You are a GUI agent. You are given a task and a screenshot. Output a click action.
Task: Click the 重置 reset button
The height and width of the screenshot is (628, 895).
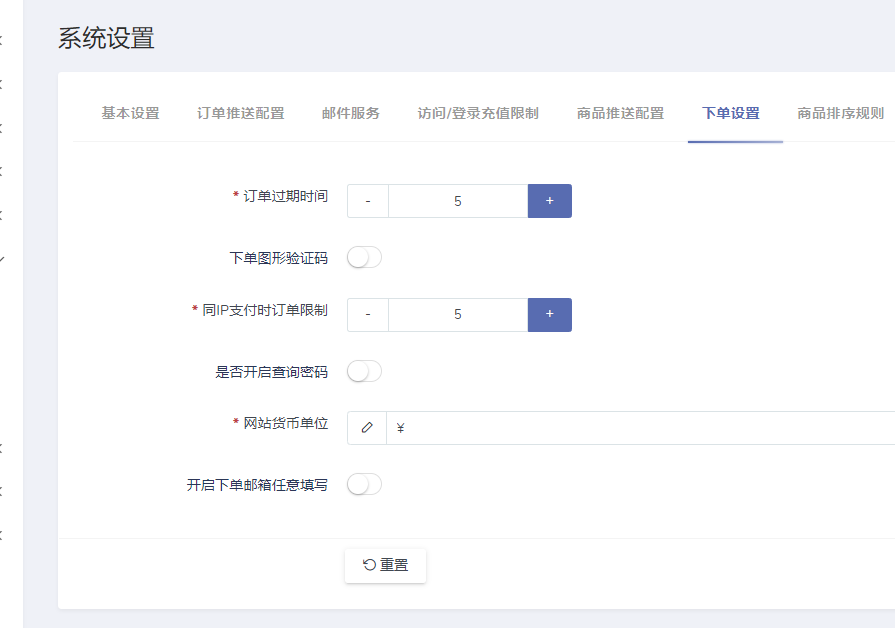coord(385,565)
